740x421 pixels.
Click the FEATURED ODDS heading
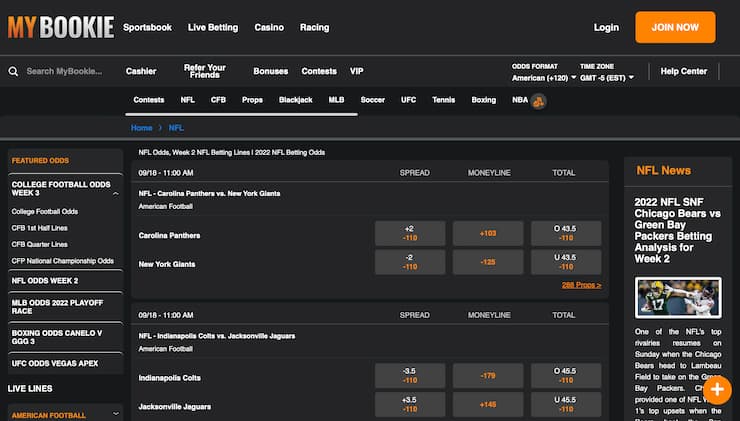click(x=40, y=160)
